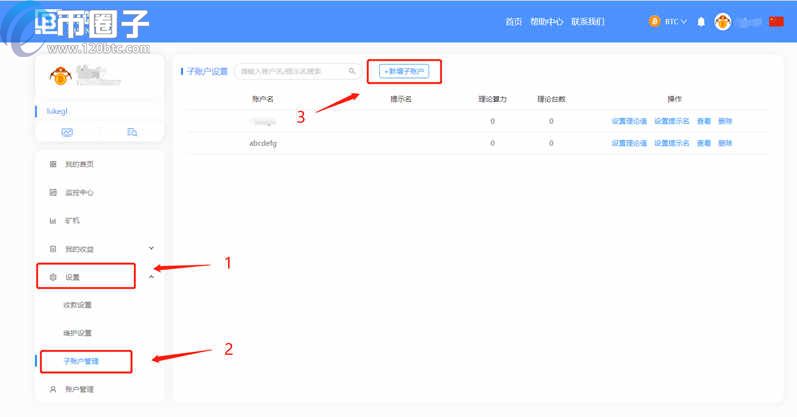Click the abcdefg account name cell
This screenshot has width=797, height=417.
coord(263,143)
